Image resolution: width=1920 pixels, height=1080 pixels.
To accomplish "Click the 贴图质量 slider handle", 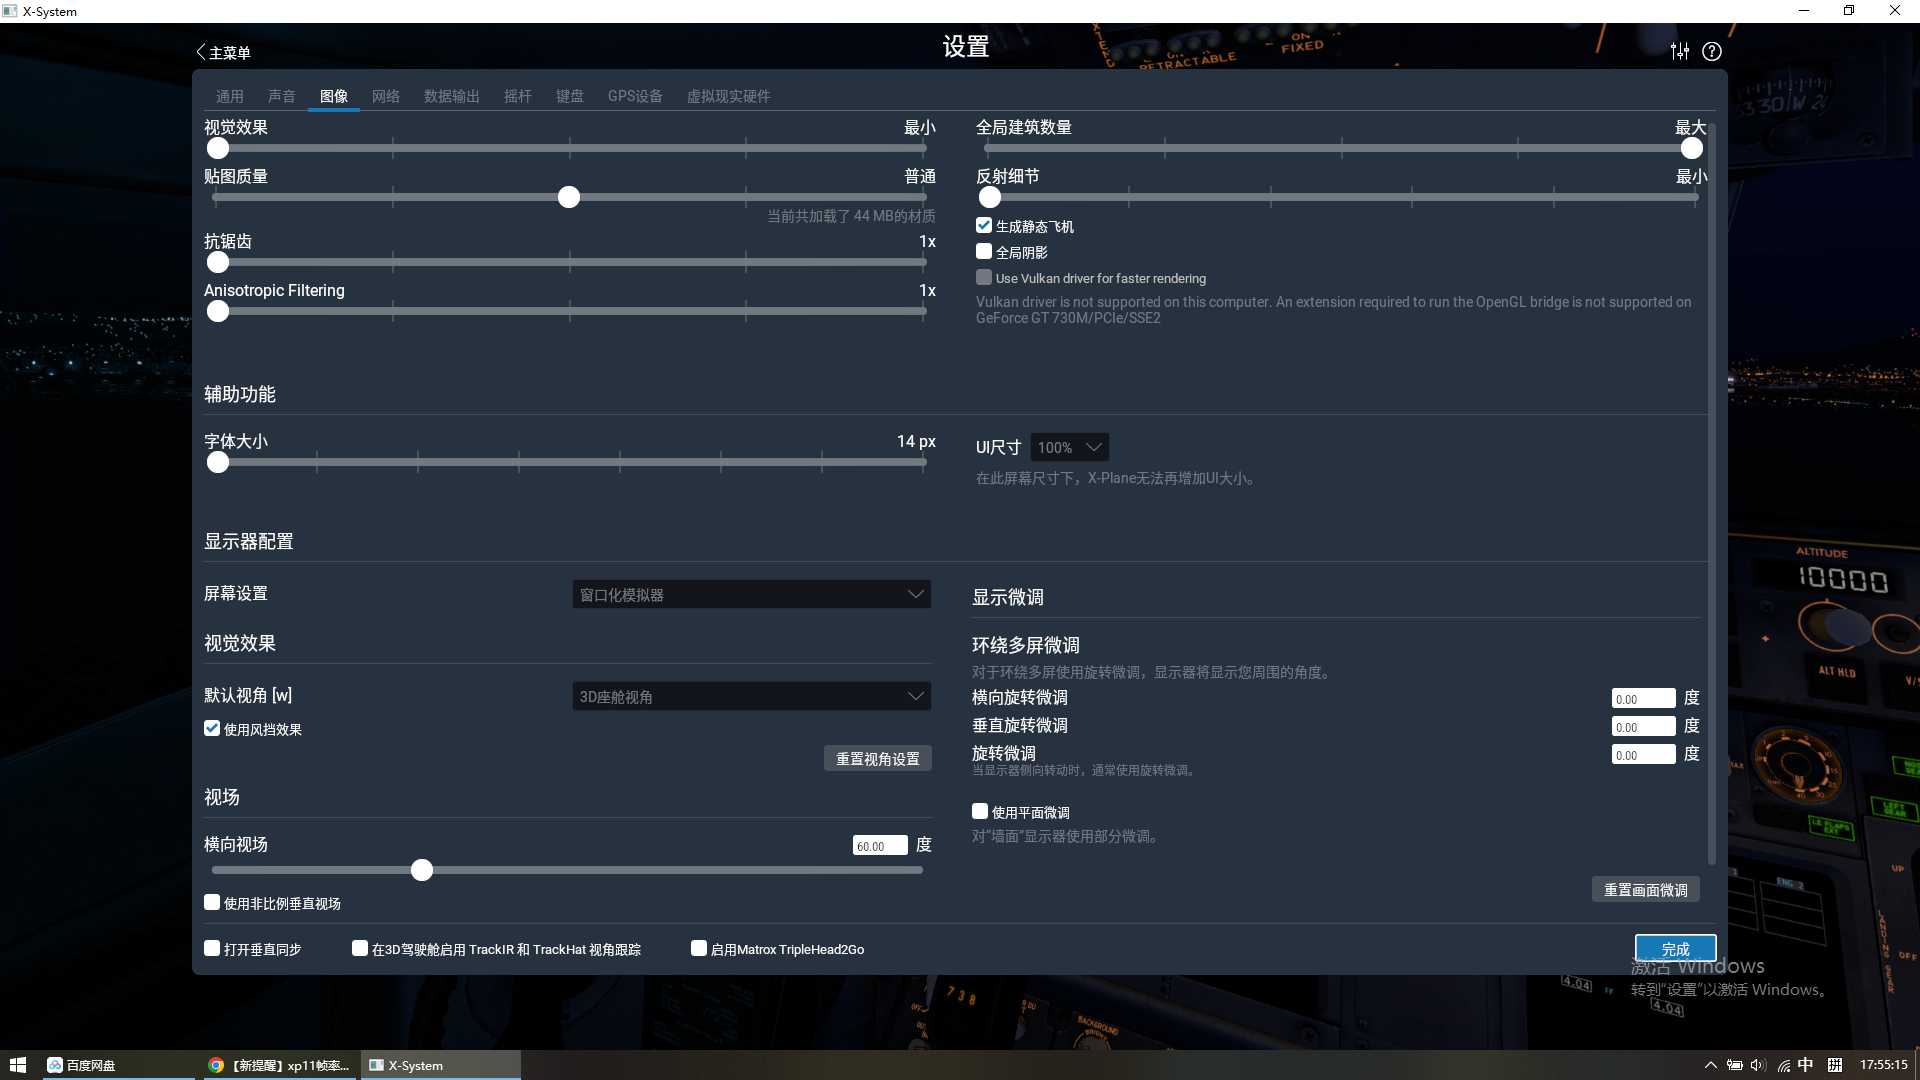I will [568, 197].
